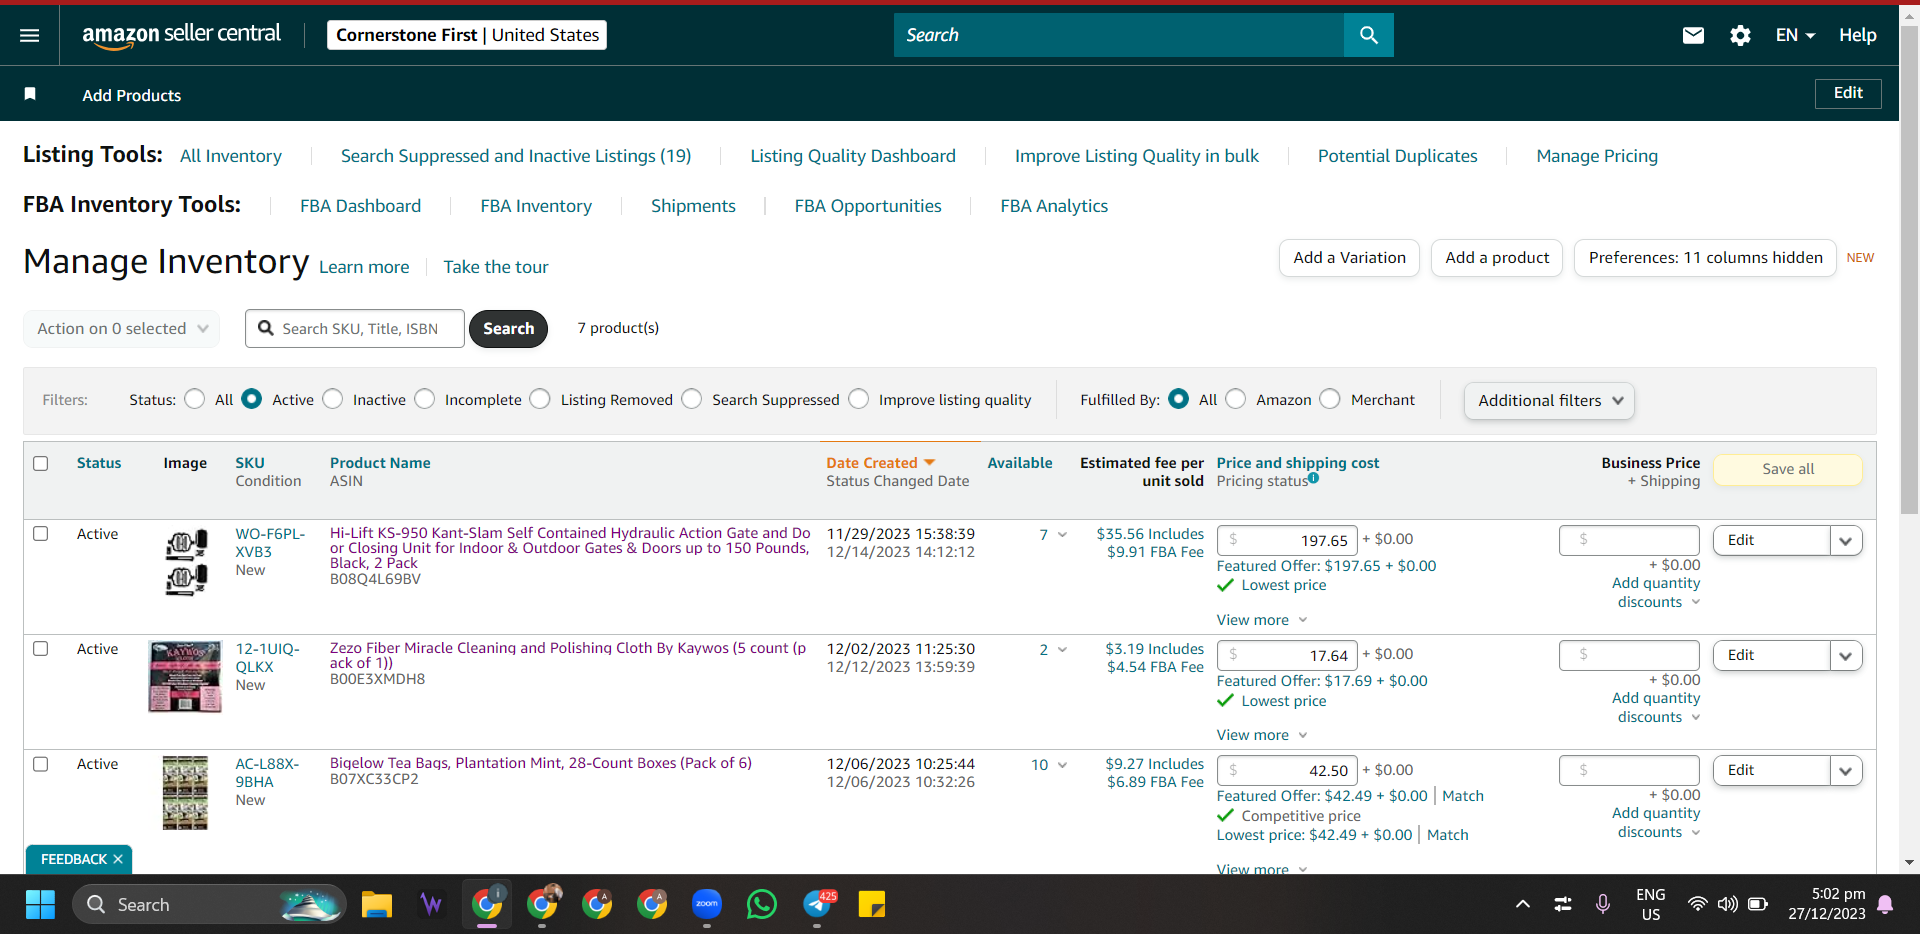
Task: Open the messages envelope icon
Action: coord(1693,35)
